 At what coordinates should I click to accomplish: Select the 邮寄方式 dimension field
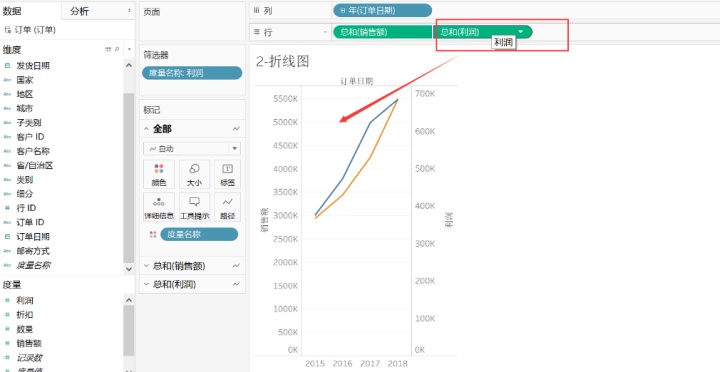[x=33, y=251]
